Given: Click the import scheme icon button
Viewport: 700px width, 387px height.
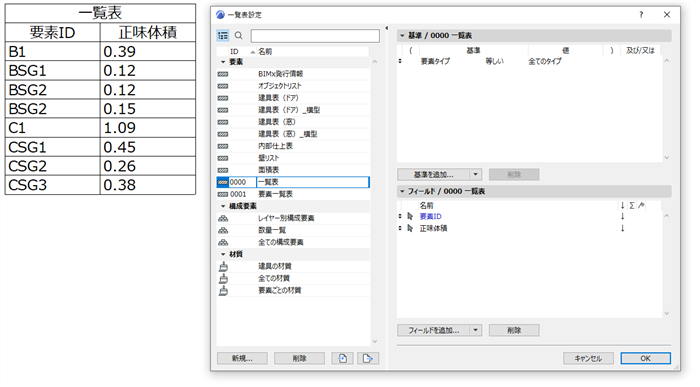Looking at the screenshot, I should (342, 358).
